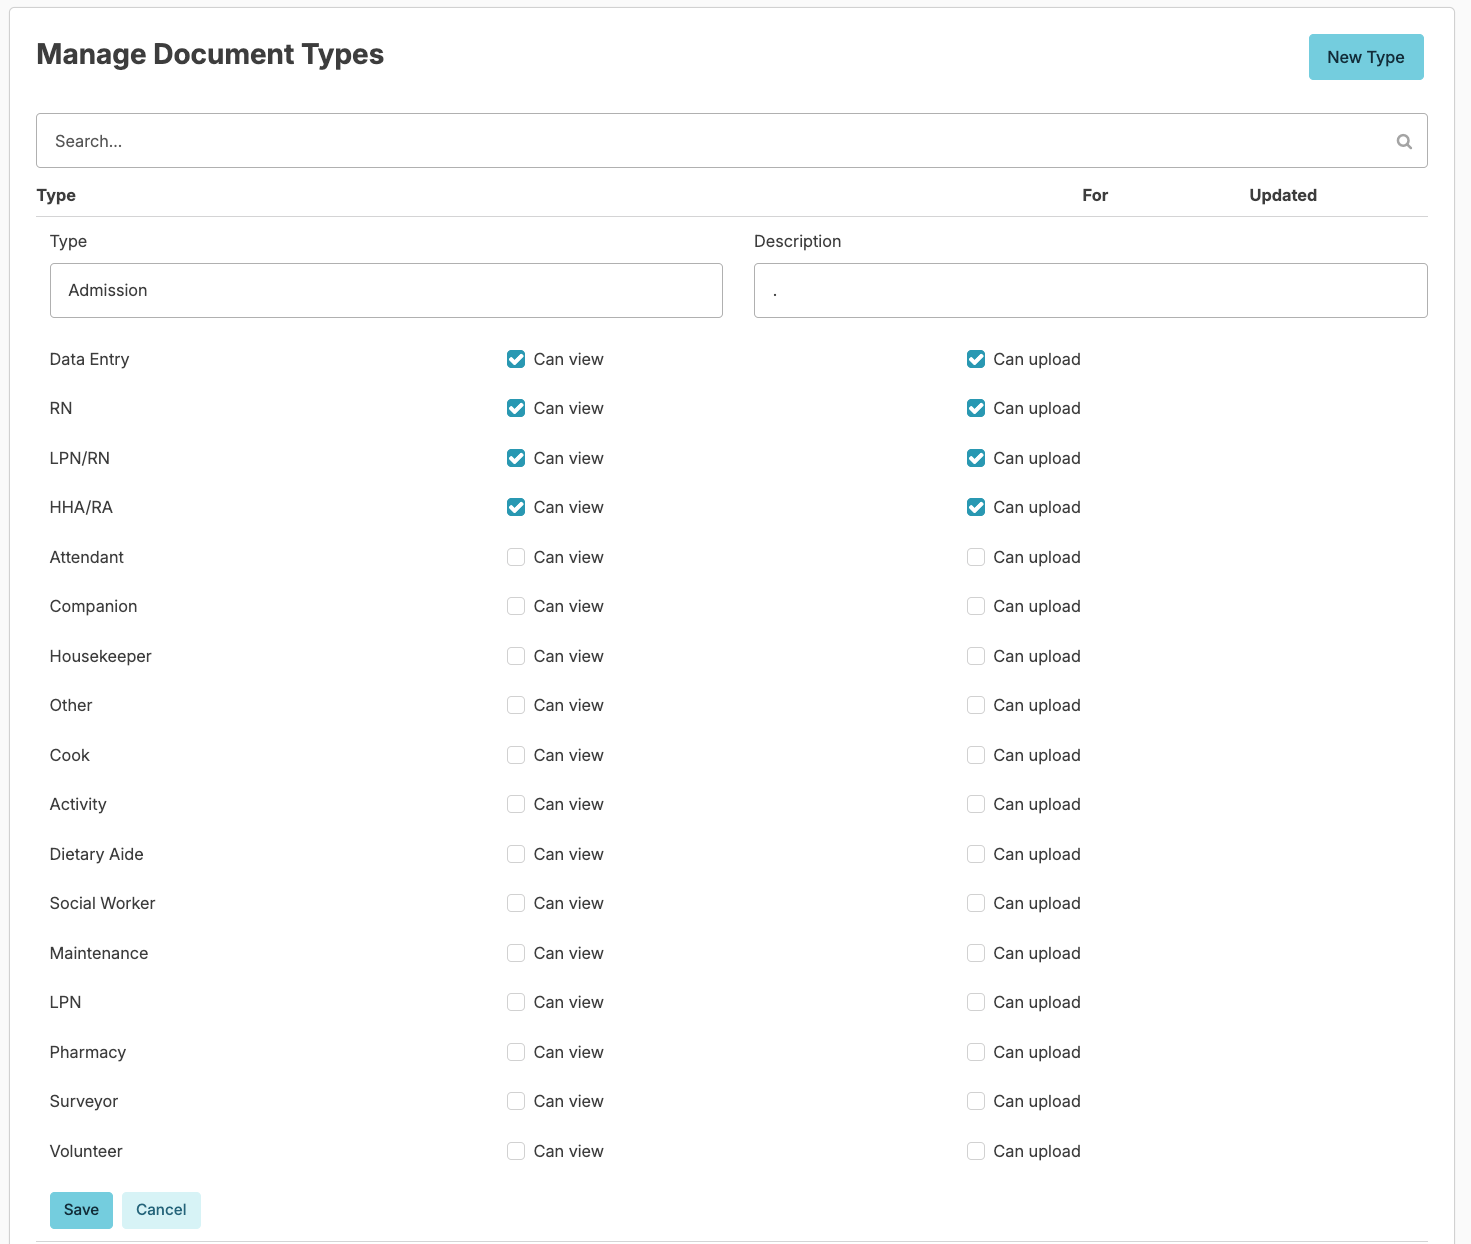
Task: Click the Manage Document Types heading
Action: (210, 54)
